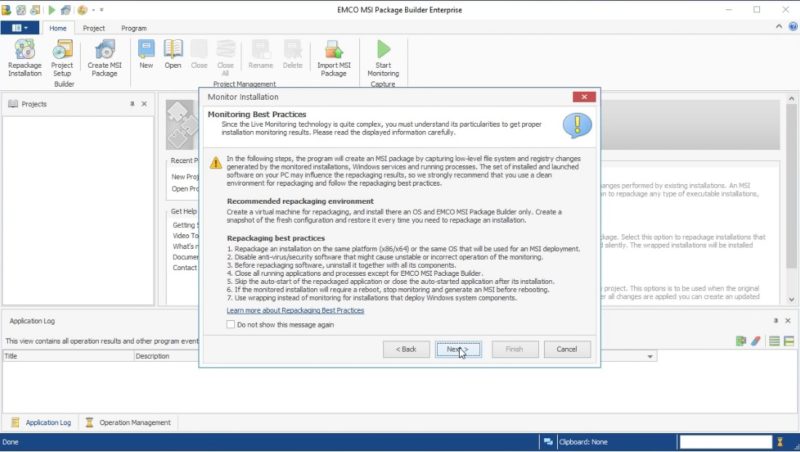Pin the Application Log panel

[x=776, y=320]
